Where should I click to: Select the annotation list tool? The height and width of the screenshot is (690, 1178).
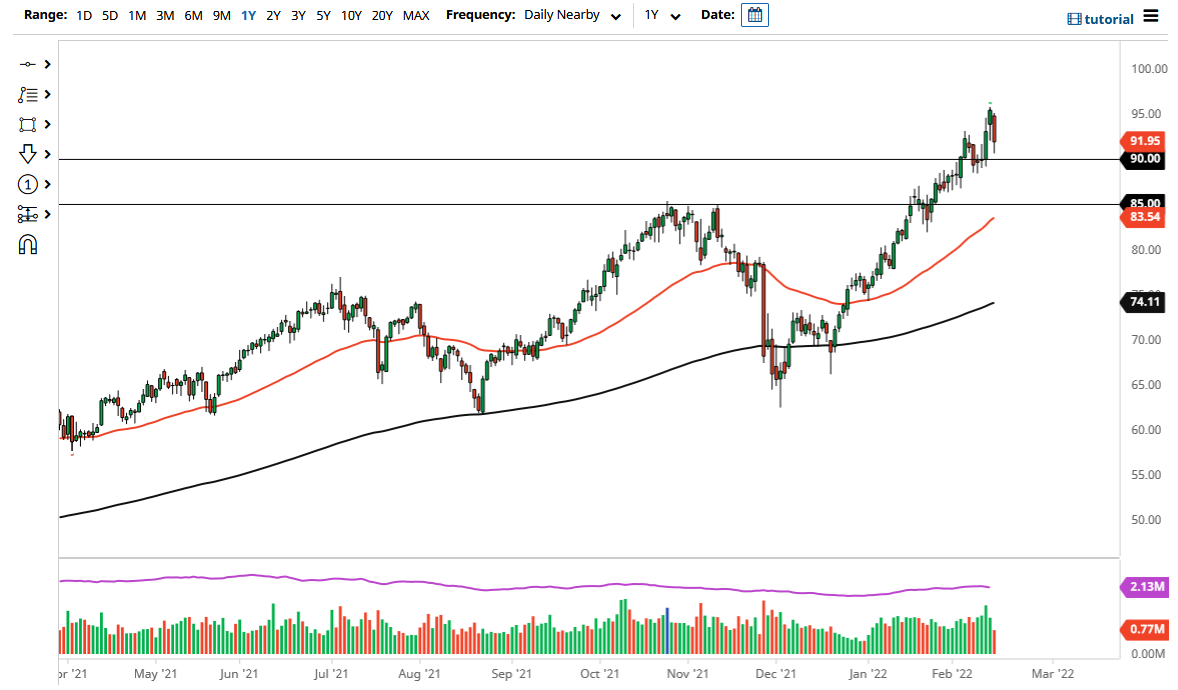(x=28, y=94)
